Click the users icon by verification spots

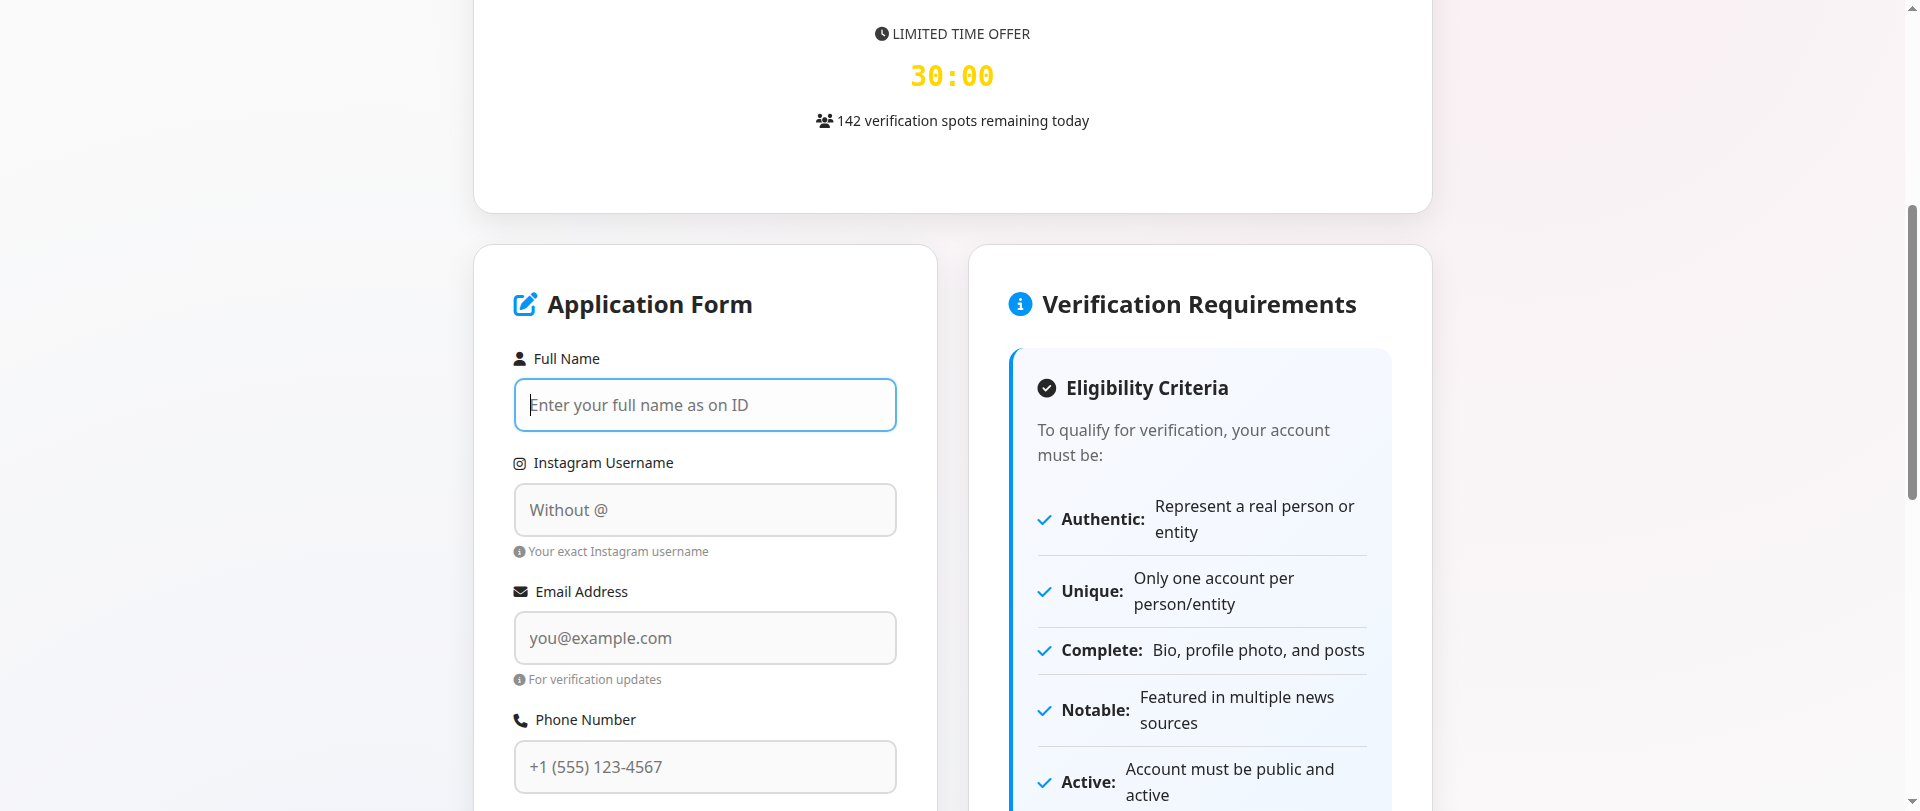tap(824, 121)
